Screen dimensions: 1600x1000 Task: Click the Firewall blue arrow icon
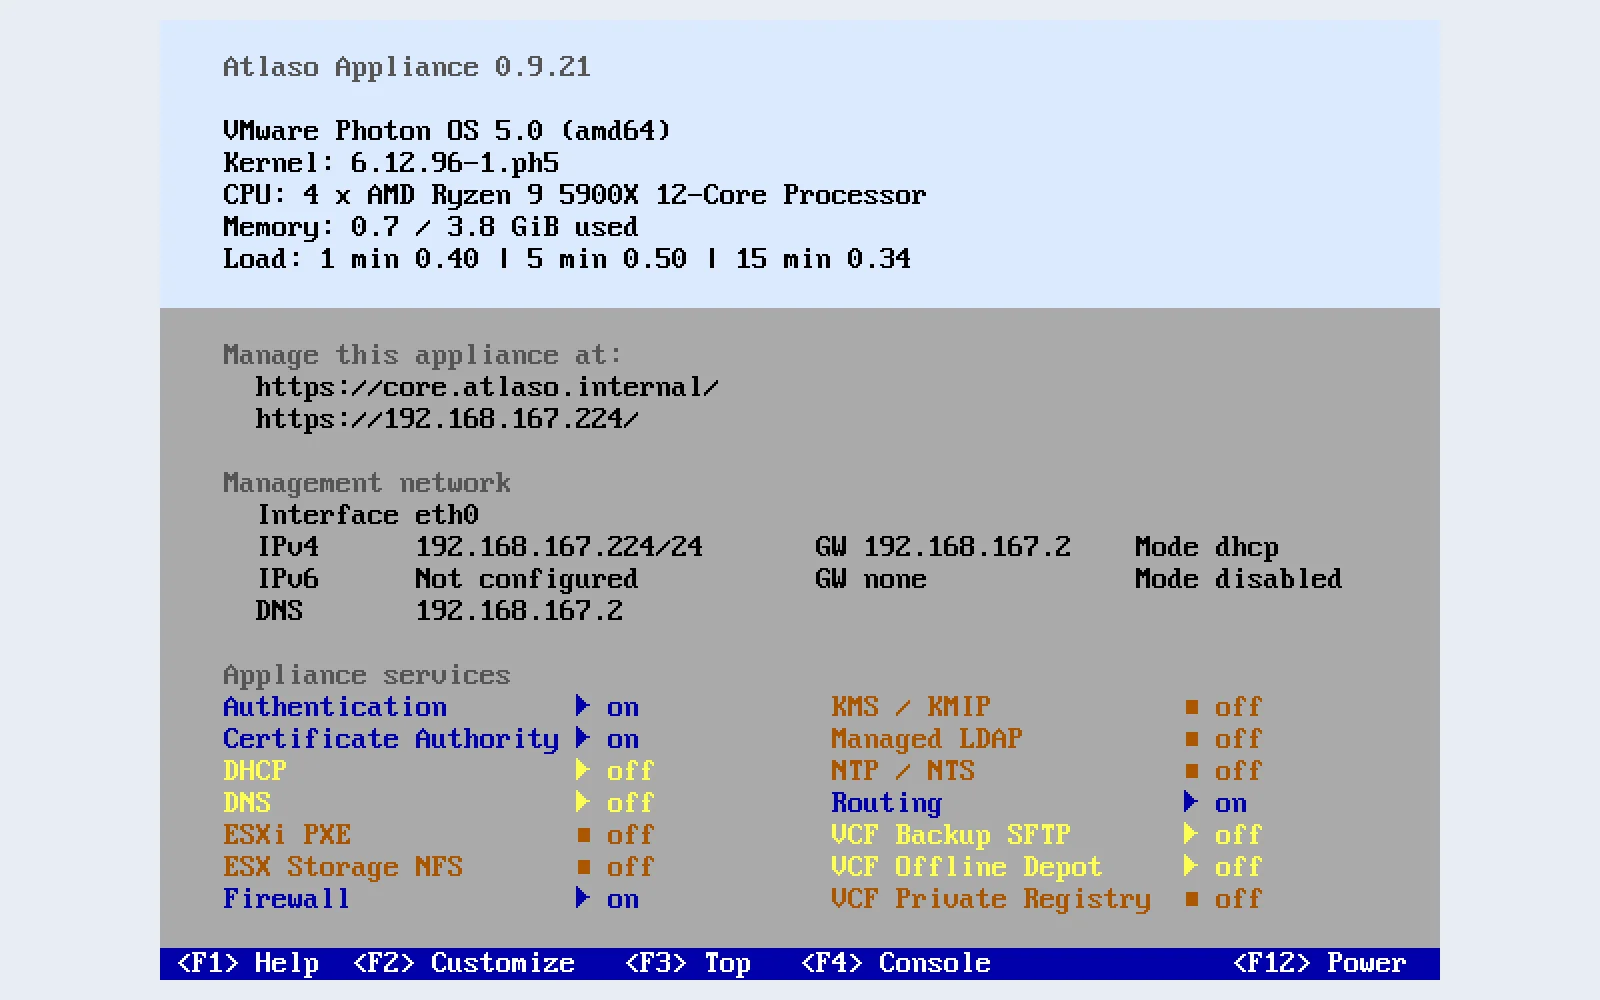[x=583, y=898]
